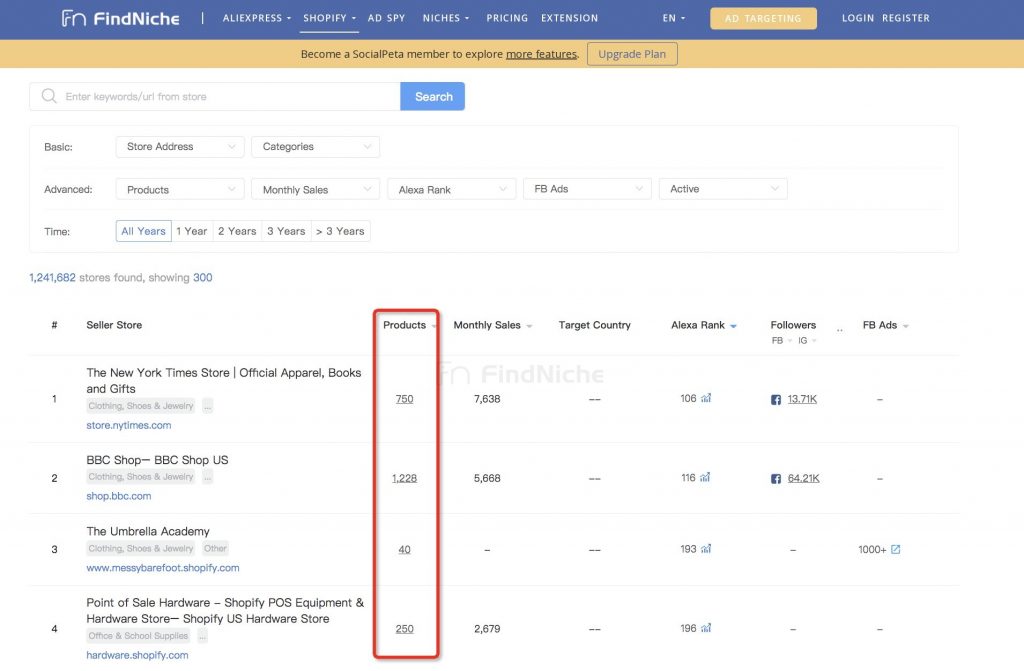Go to AD SPY page
1024x671 pixels.
tap(387, 18)
